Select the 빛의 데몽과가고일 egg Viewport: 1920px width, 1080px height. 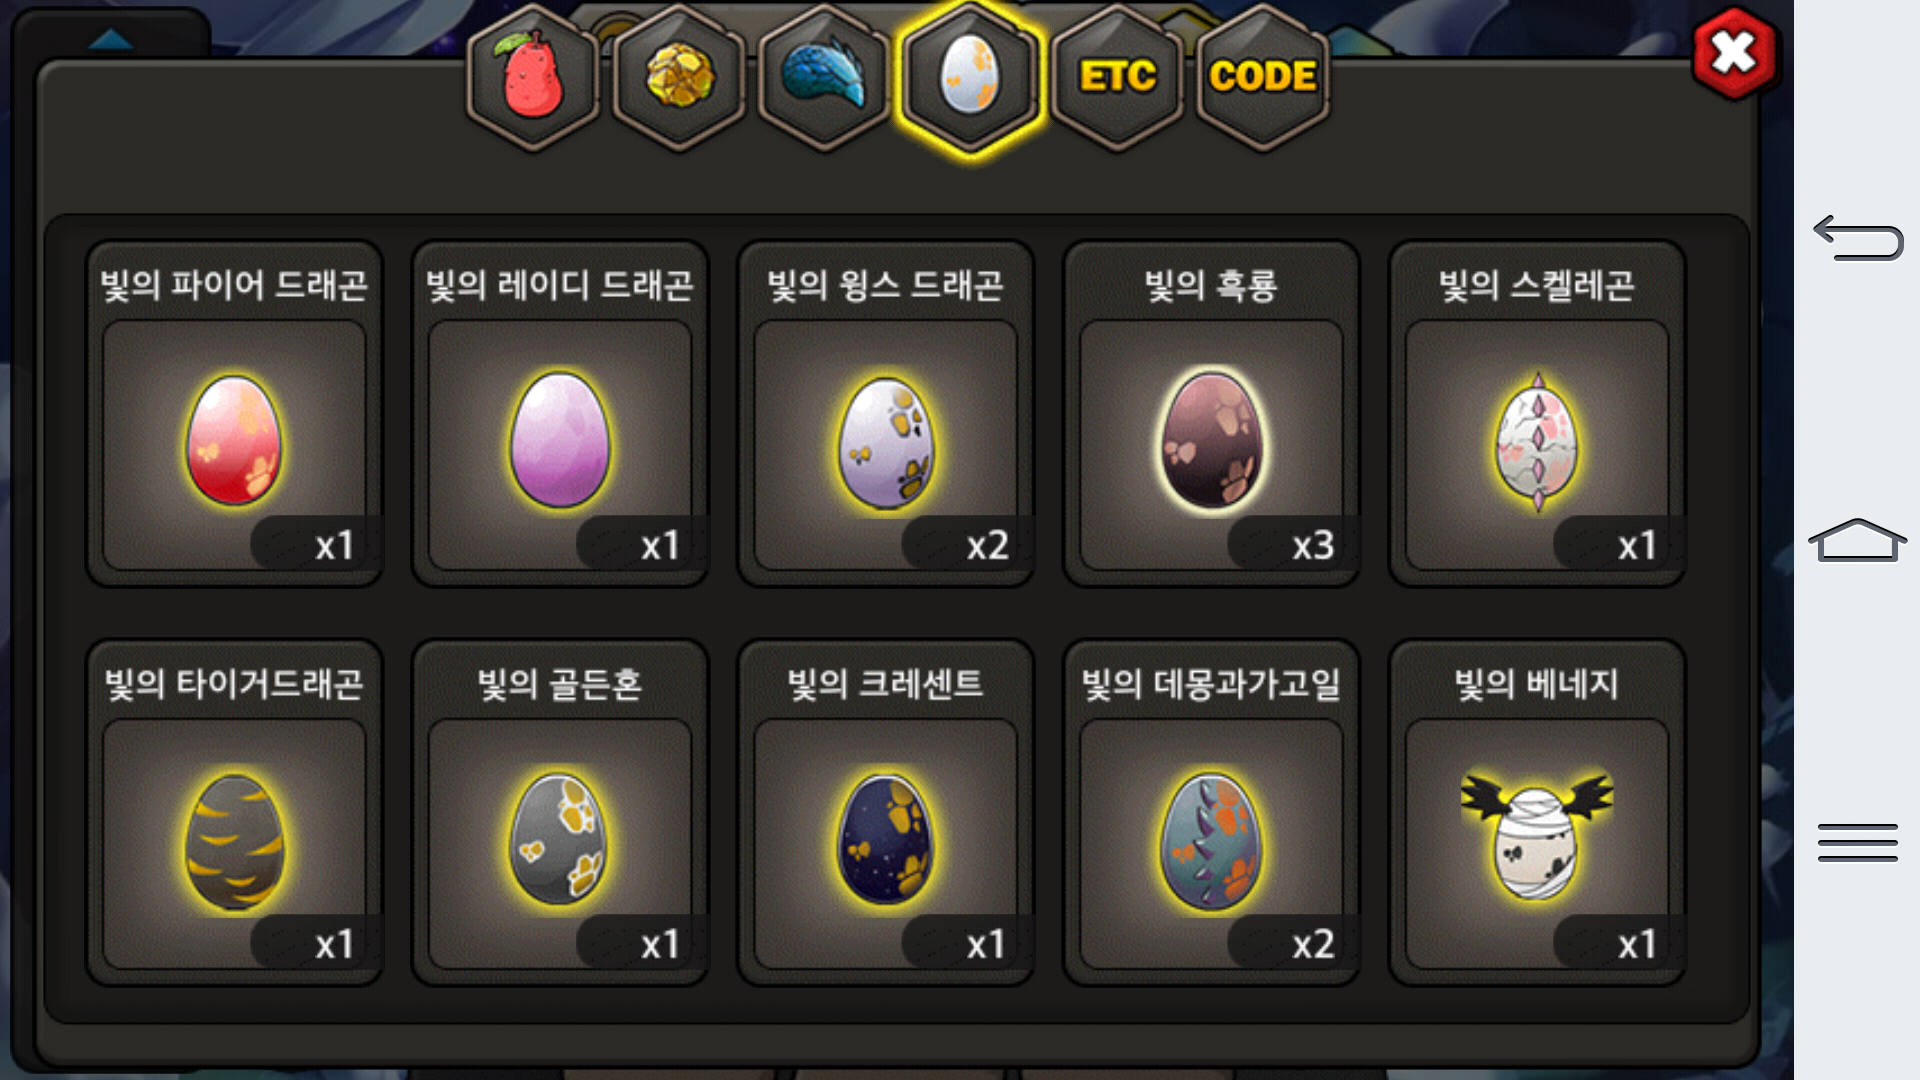coord(1211,813)
